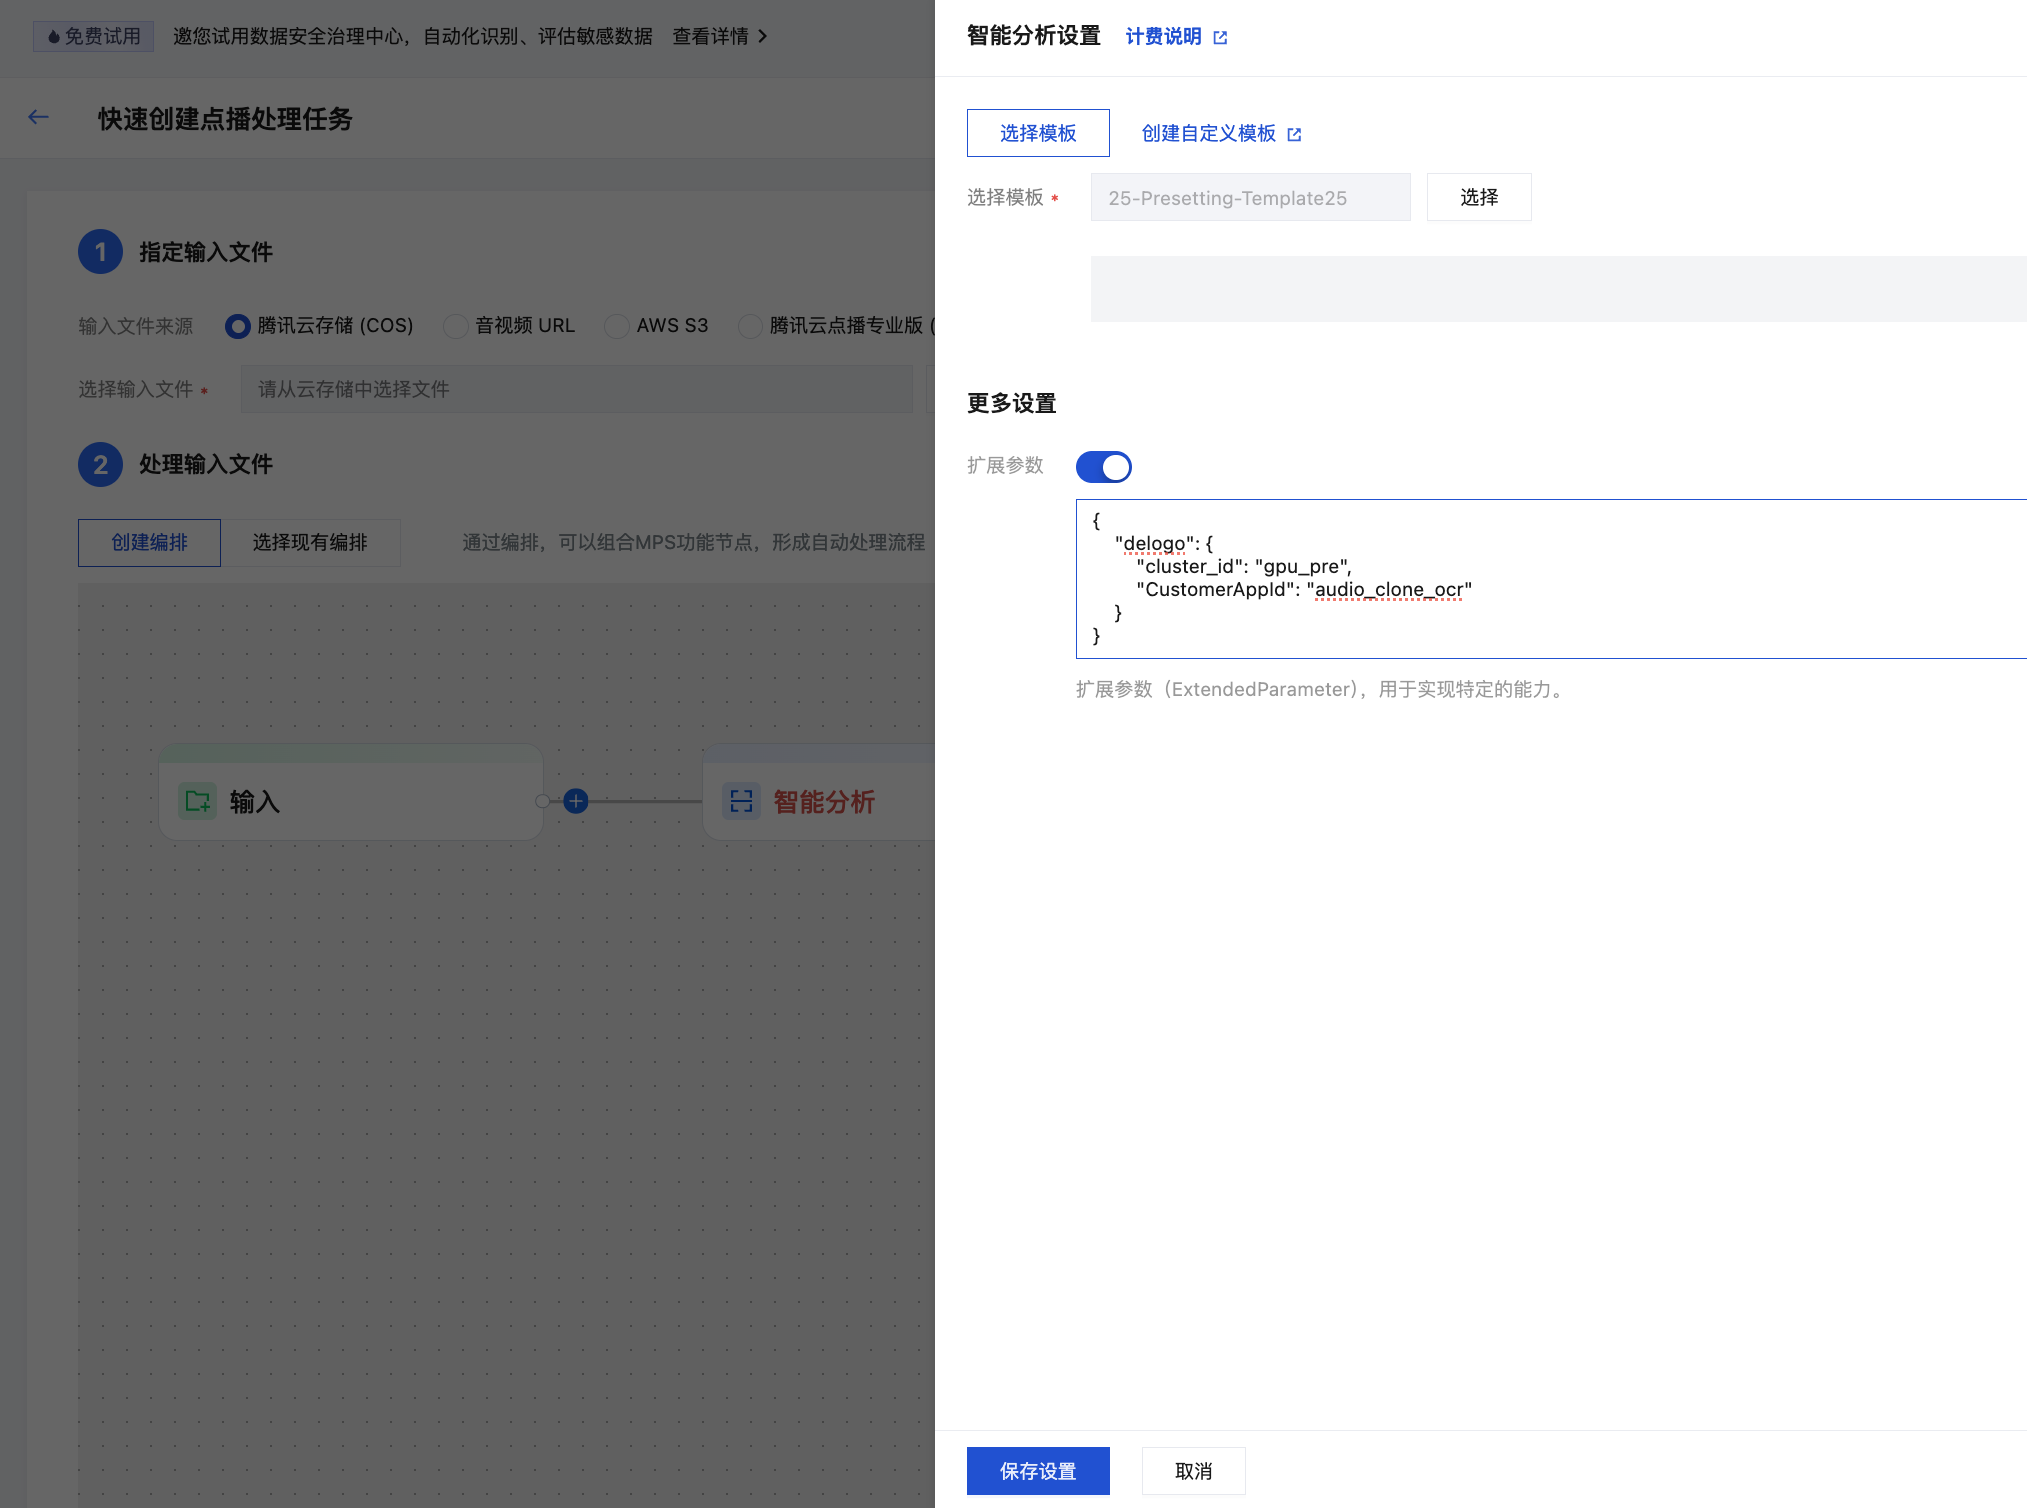Click the 保存设置 button
This screenshot has width=2027, height=1508.
click(1037, 1470)
